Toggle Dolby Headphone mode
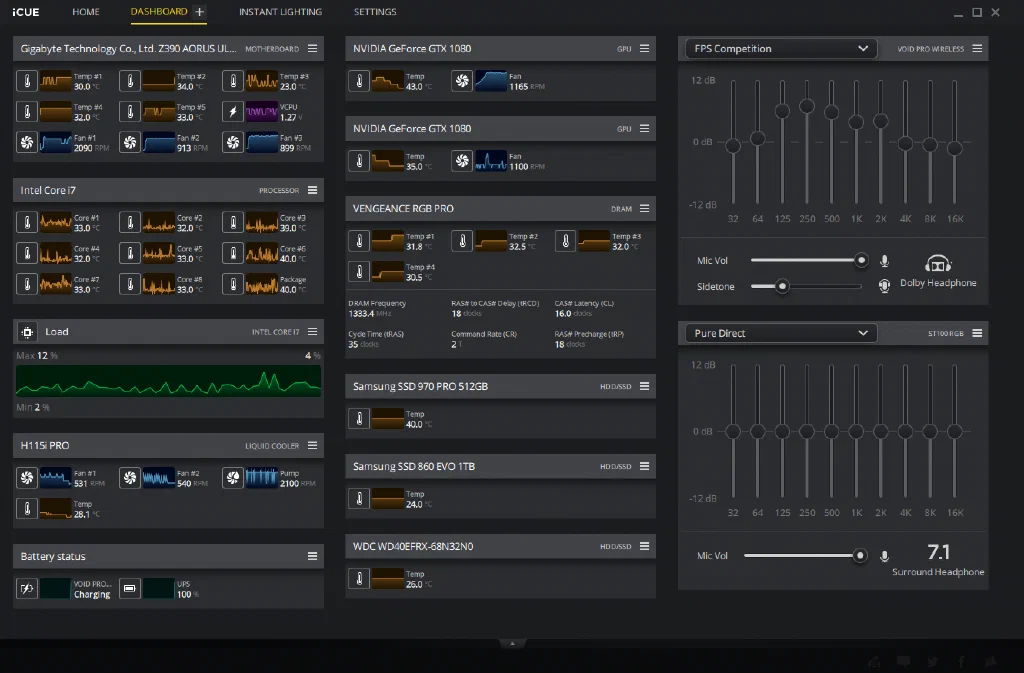The image size is (1024, 673). pos(938,270)
